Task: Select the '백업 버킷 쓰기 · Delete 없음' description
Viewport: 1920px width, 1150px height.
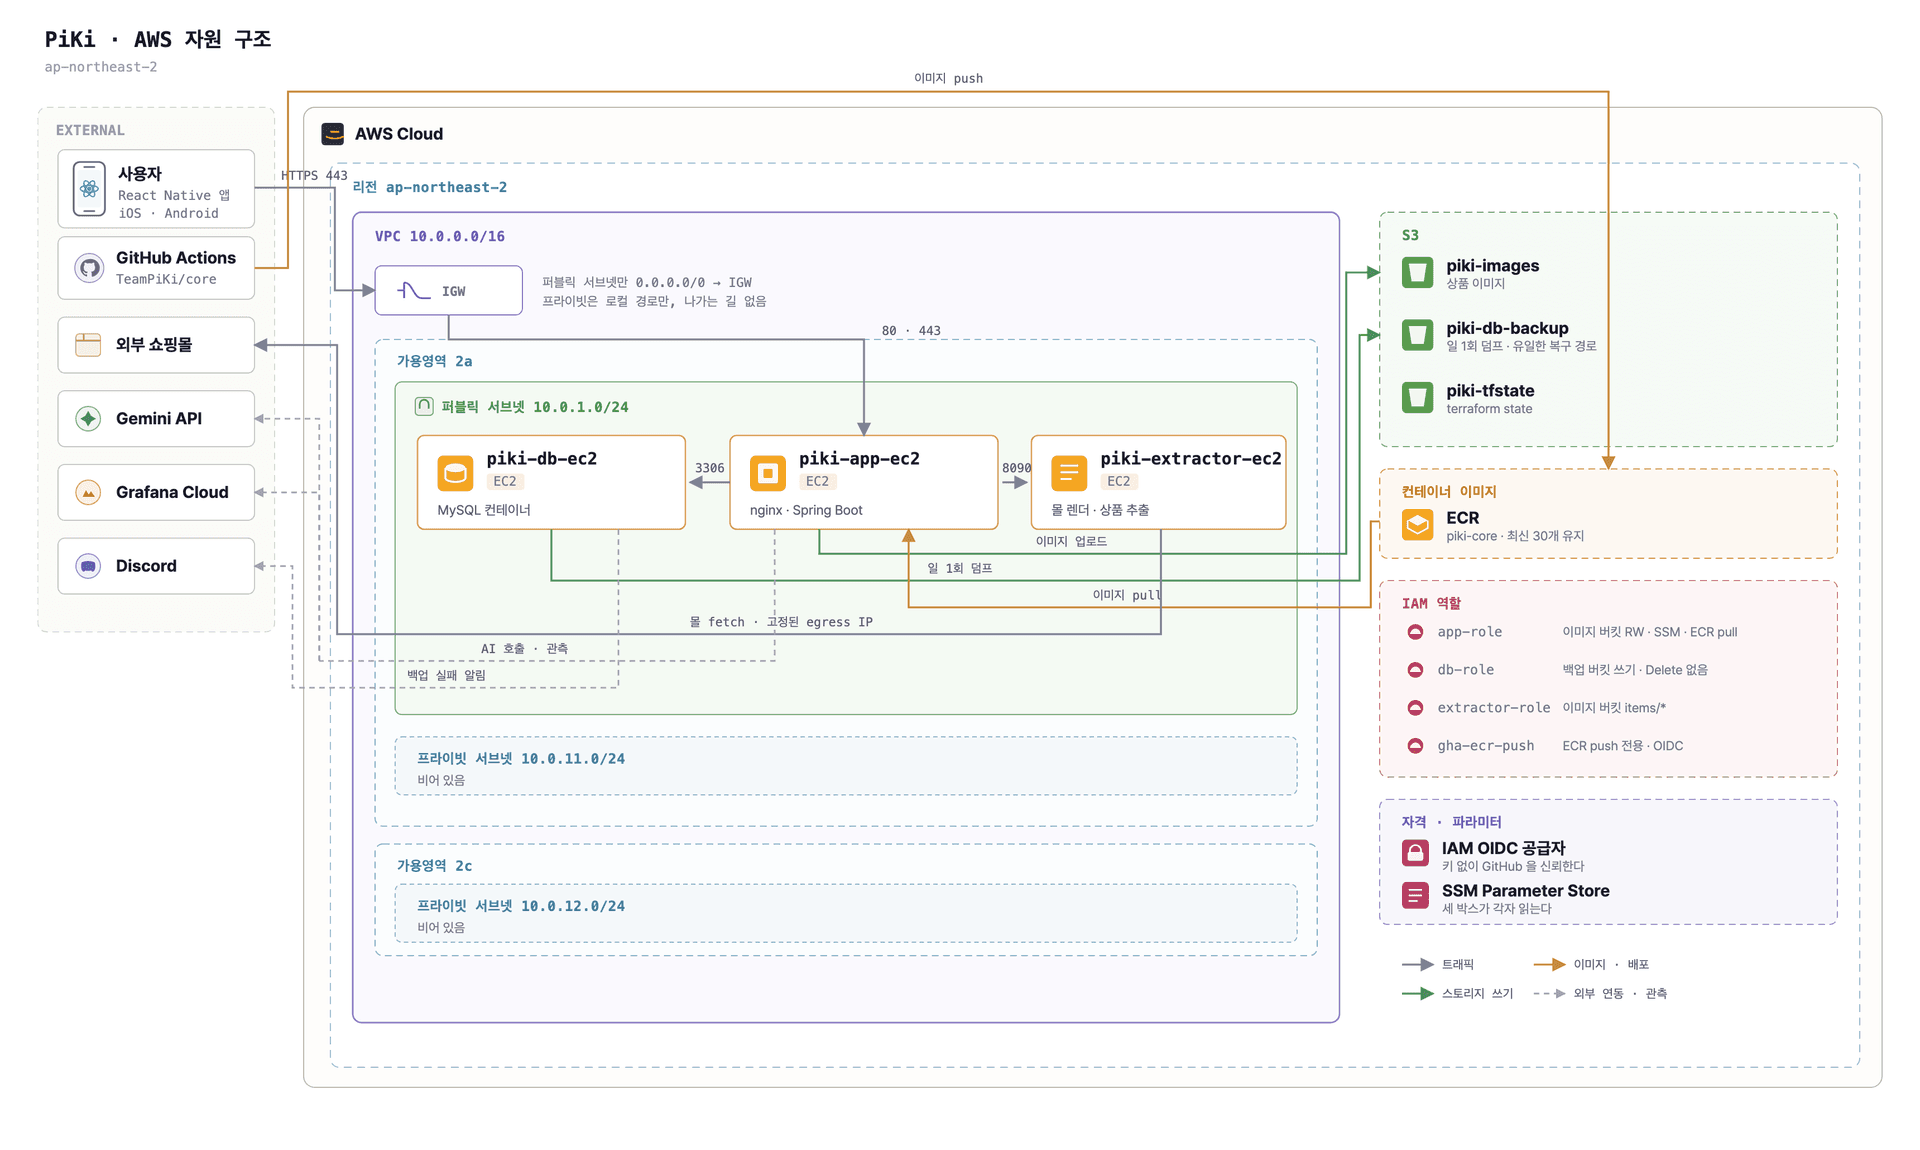Action: pyautogui.click(x=1635, y=670)
